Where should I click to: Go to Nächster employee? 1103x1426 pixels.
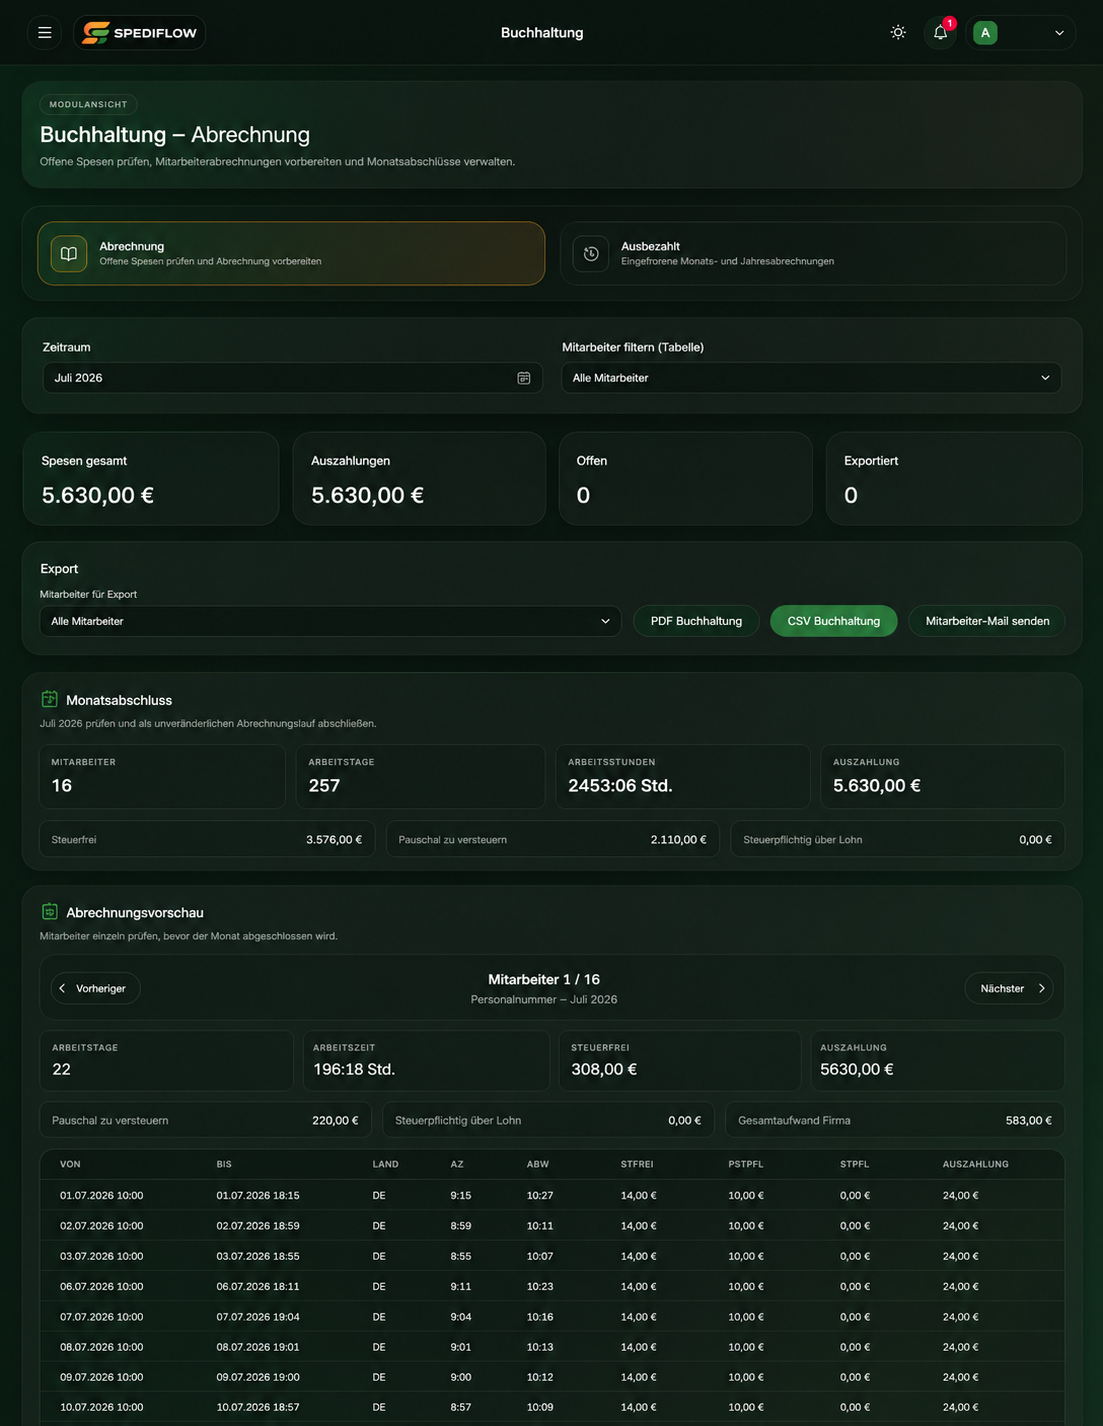tap(1009, 988)
